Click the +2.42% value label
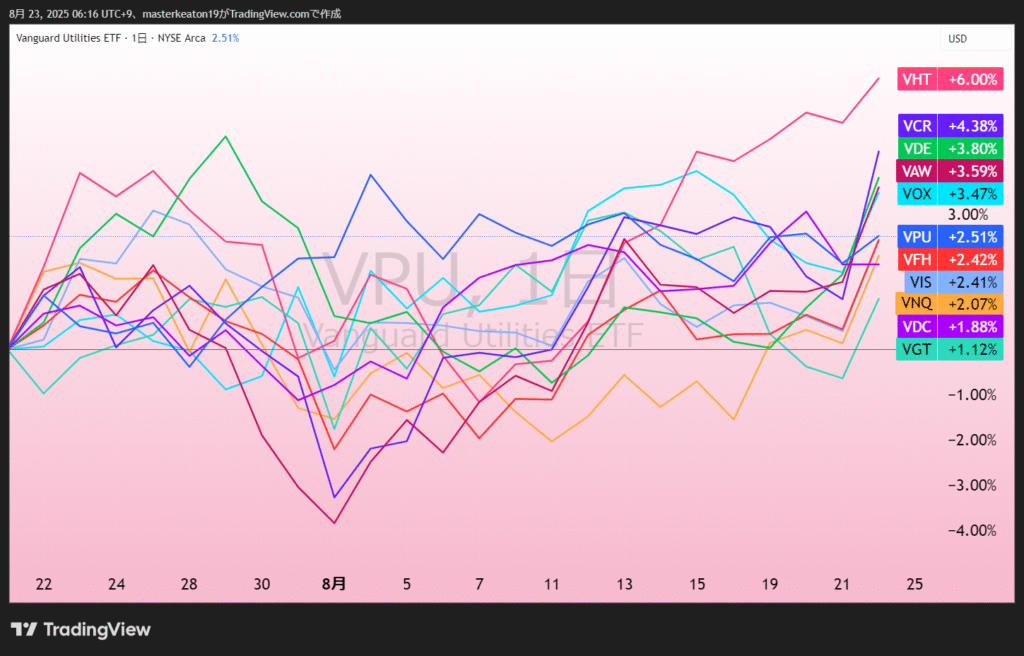This screenshot has width=1024, height=656. (971, 259)
